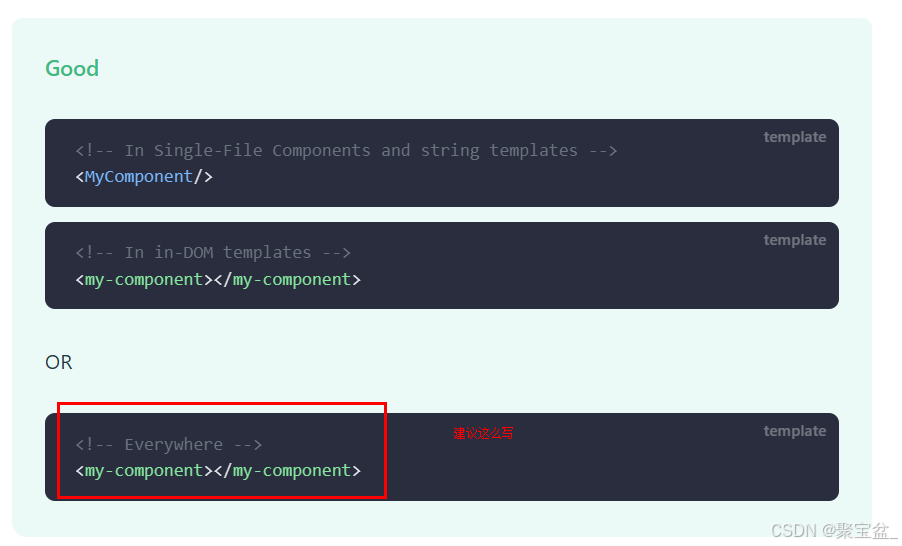Click the template label in the MyComponent block
Viewport: 902px width, 546px height.
coord(795,137)
